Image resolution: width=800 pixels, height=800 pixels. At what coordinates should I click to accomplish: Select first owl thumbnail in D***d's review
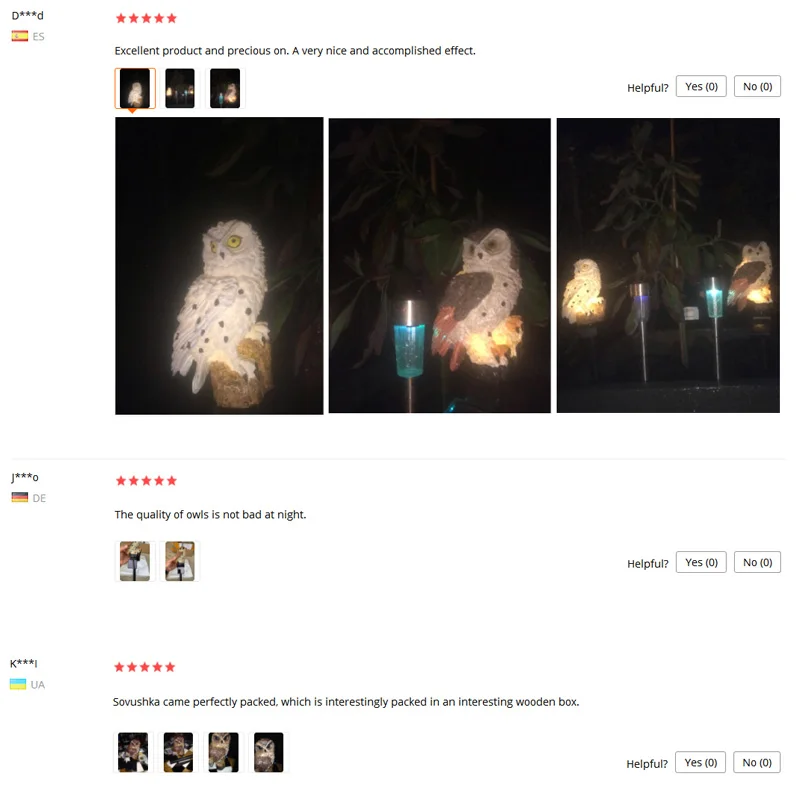click(135, 88)
